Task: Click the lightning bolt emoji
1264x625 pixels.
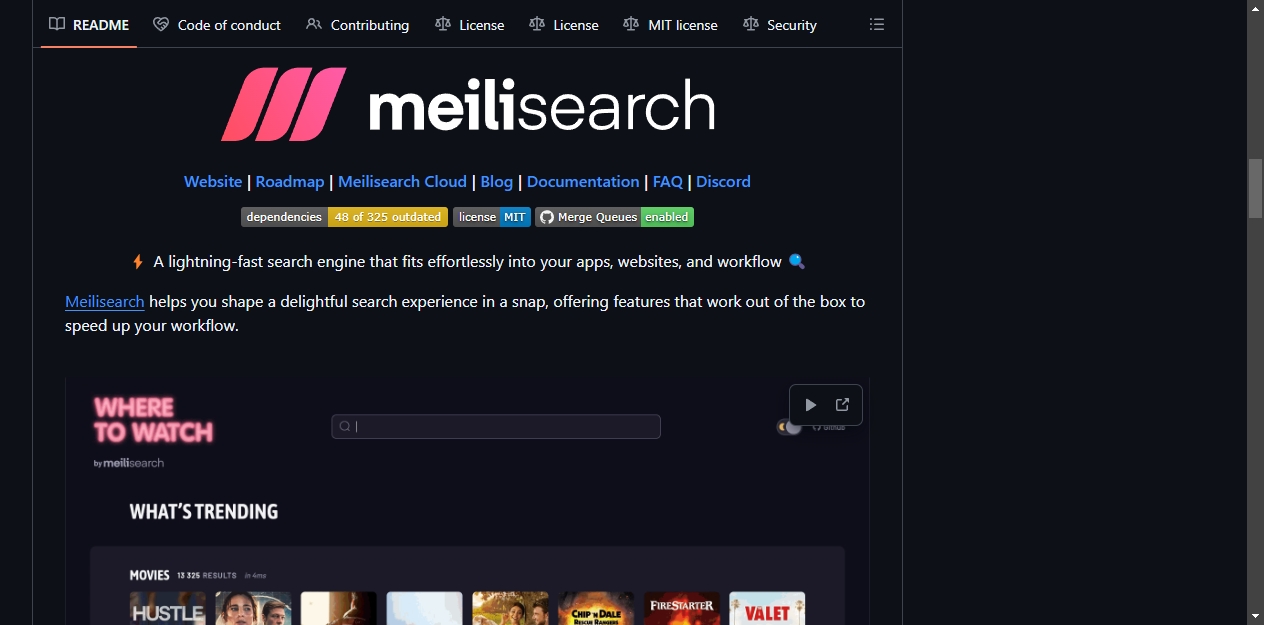Action: point(138,262)
